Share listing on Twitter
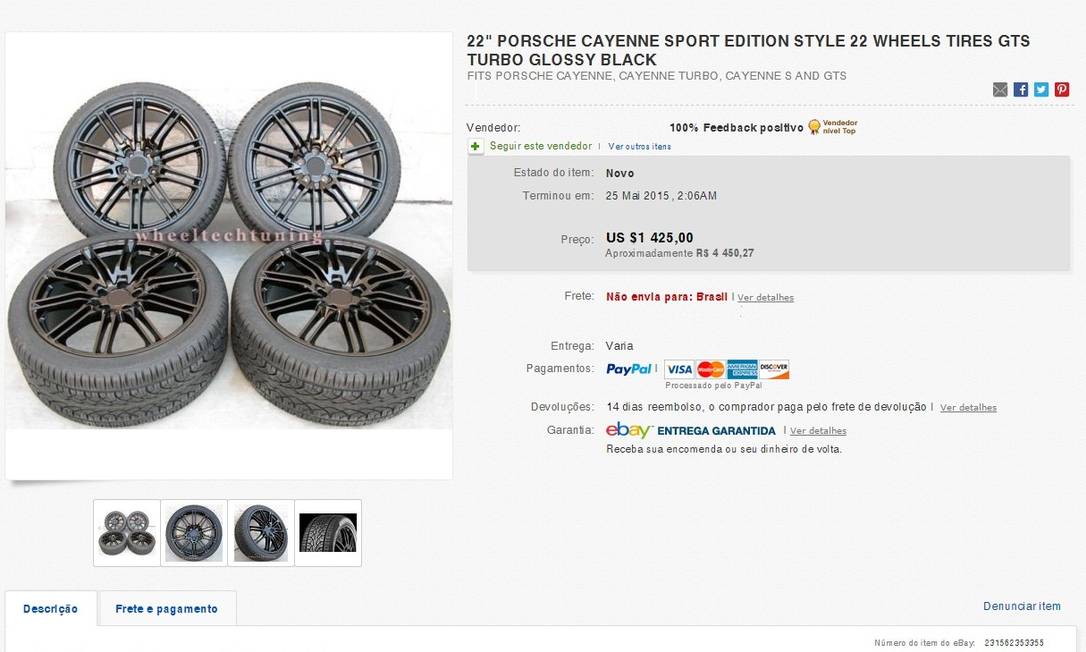The image size is (1086, 652). (1041, 90)
